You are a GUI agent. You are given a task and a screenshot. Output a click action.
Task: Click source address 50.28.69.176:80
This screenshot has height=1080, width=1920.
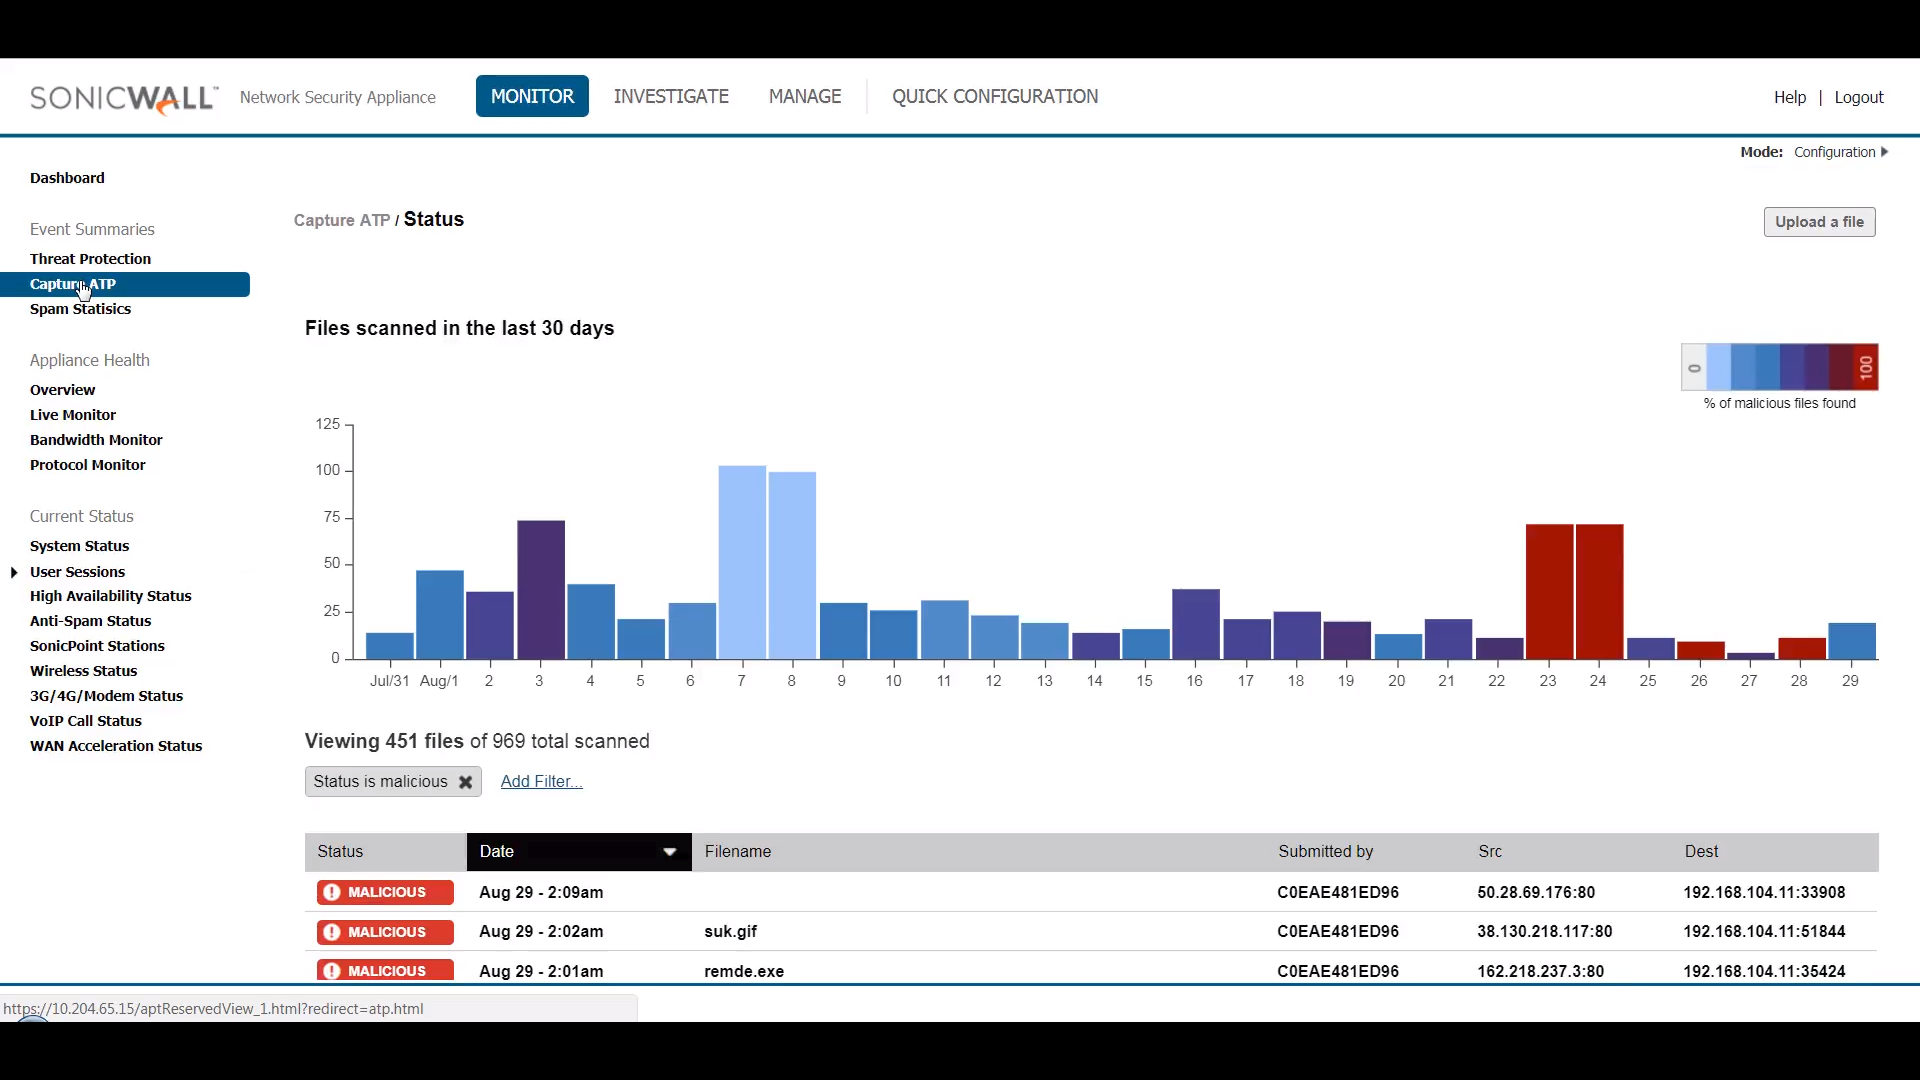pos(1536,892)
